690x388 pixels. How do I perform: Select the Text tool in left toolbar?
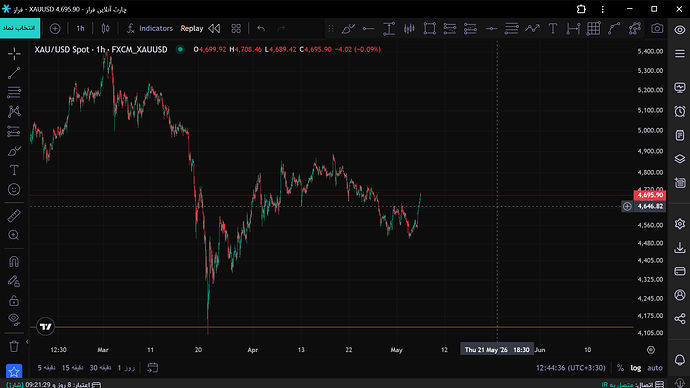tap(14, 170)
